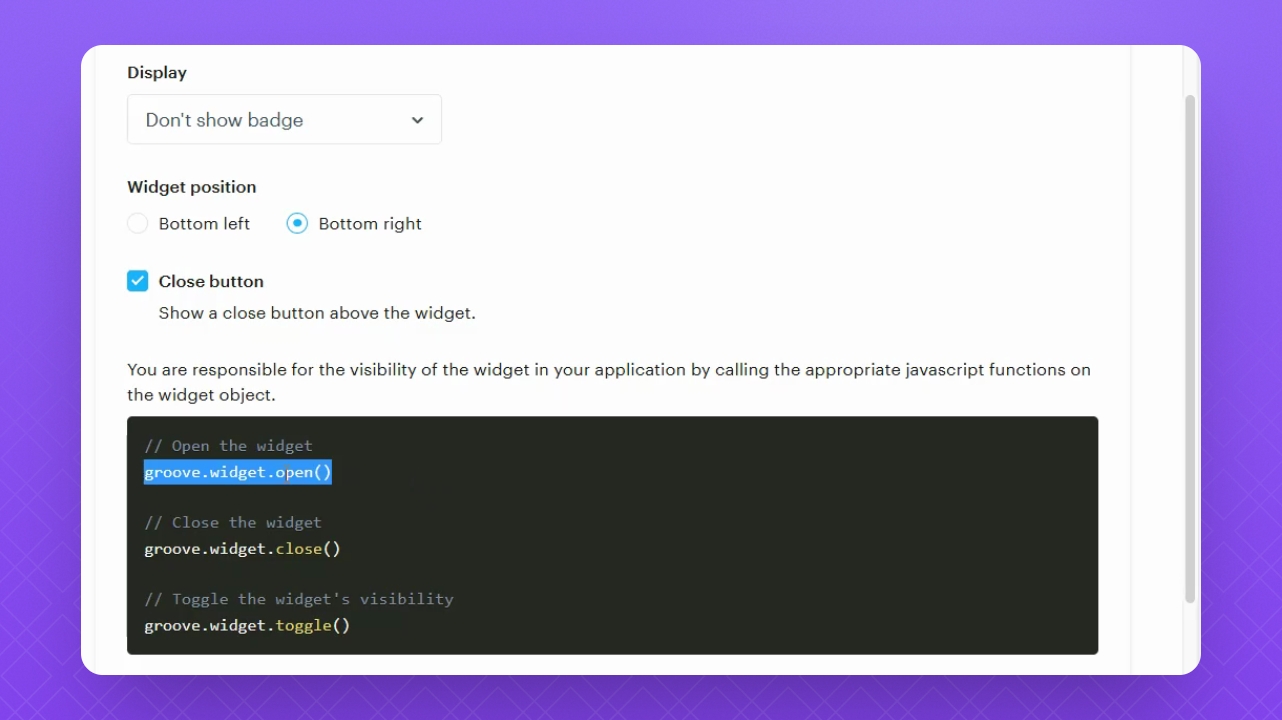Click the chevron arrow in Display dropdown
The width and height of the screenshot is (1282, 720).
click(x=418, y=120)
